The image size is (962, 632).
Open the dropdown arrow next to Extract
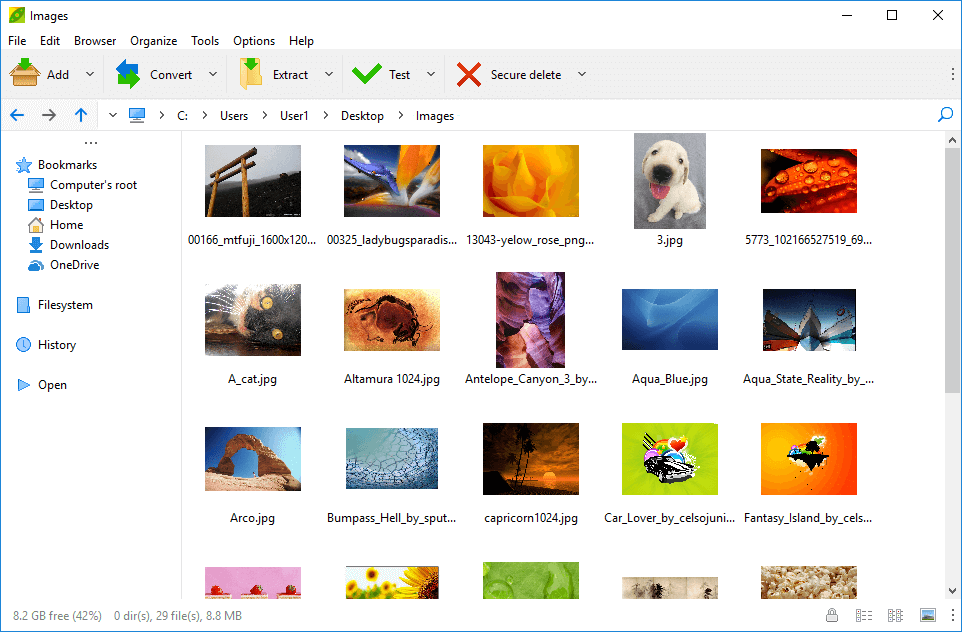pyautogui.click(x=329, y=74)
